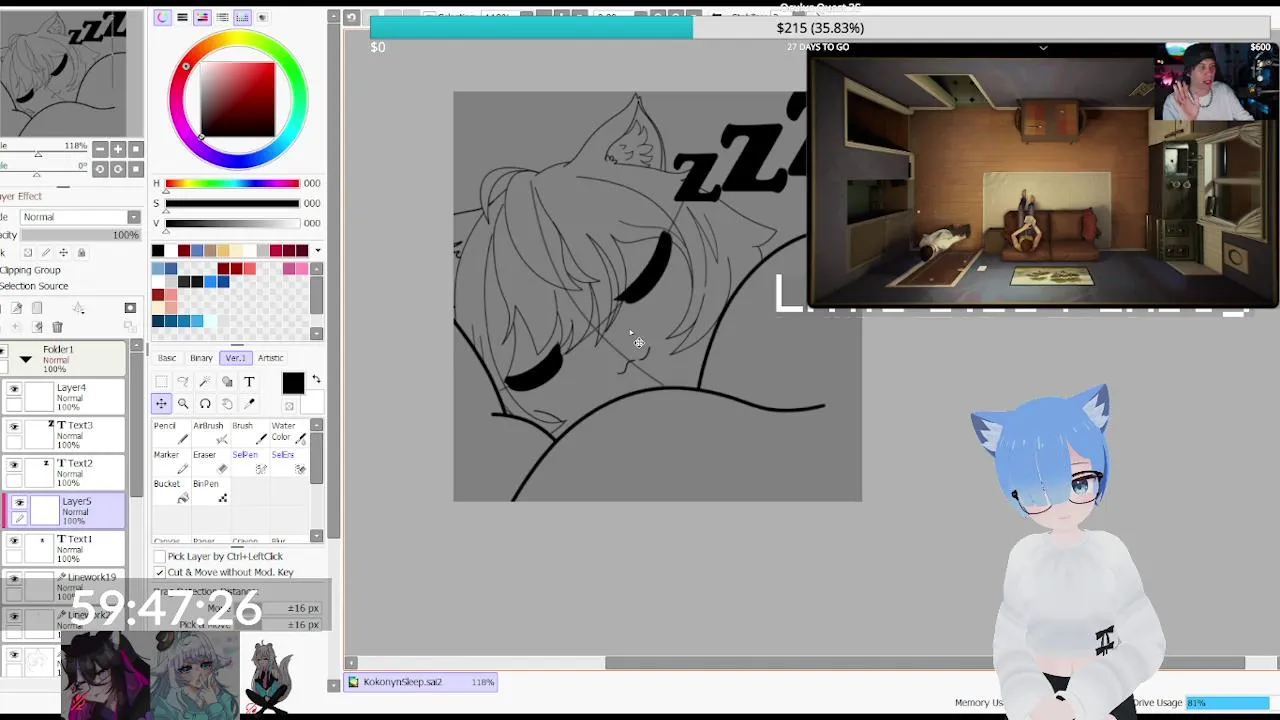
Task: Click the undo arrow above canvas
Action: [351, 17]
